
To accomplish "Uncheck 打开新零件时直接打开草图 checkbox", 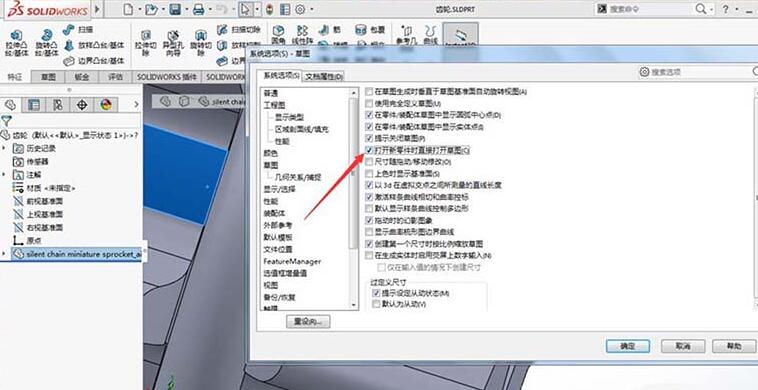I will tap(369, 150).
